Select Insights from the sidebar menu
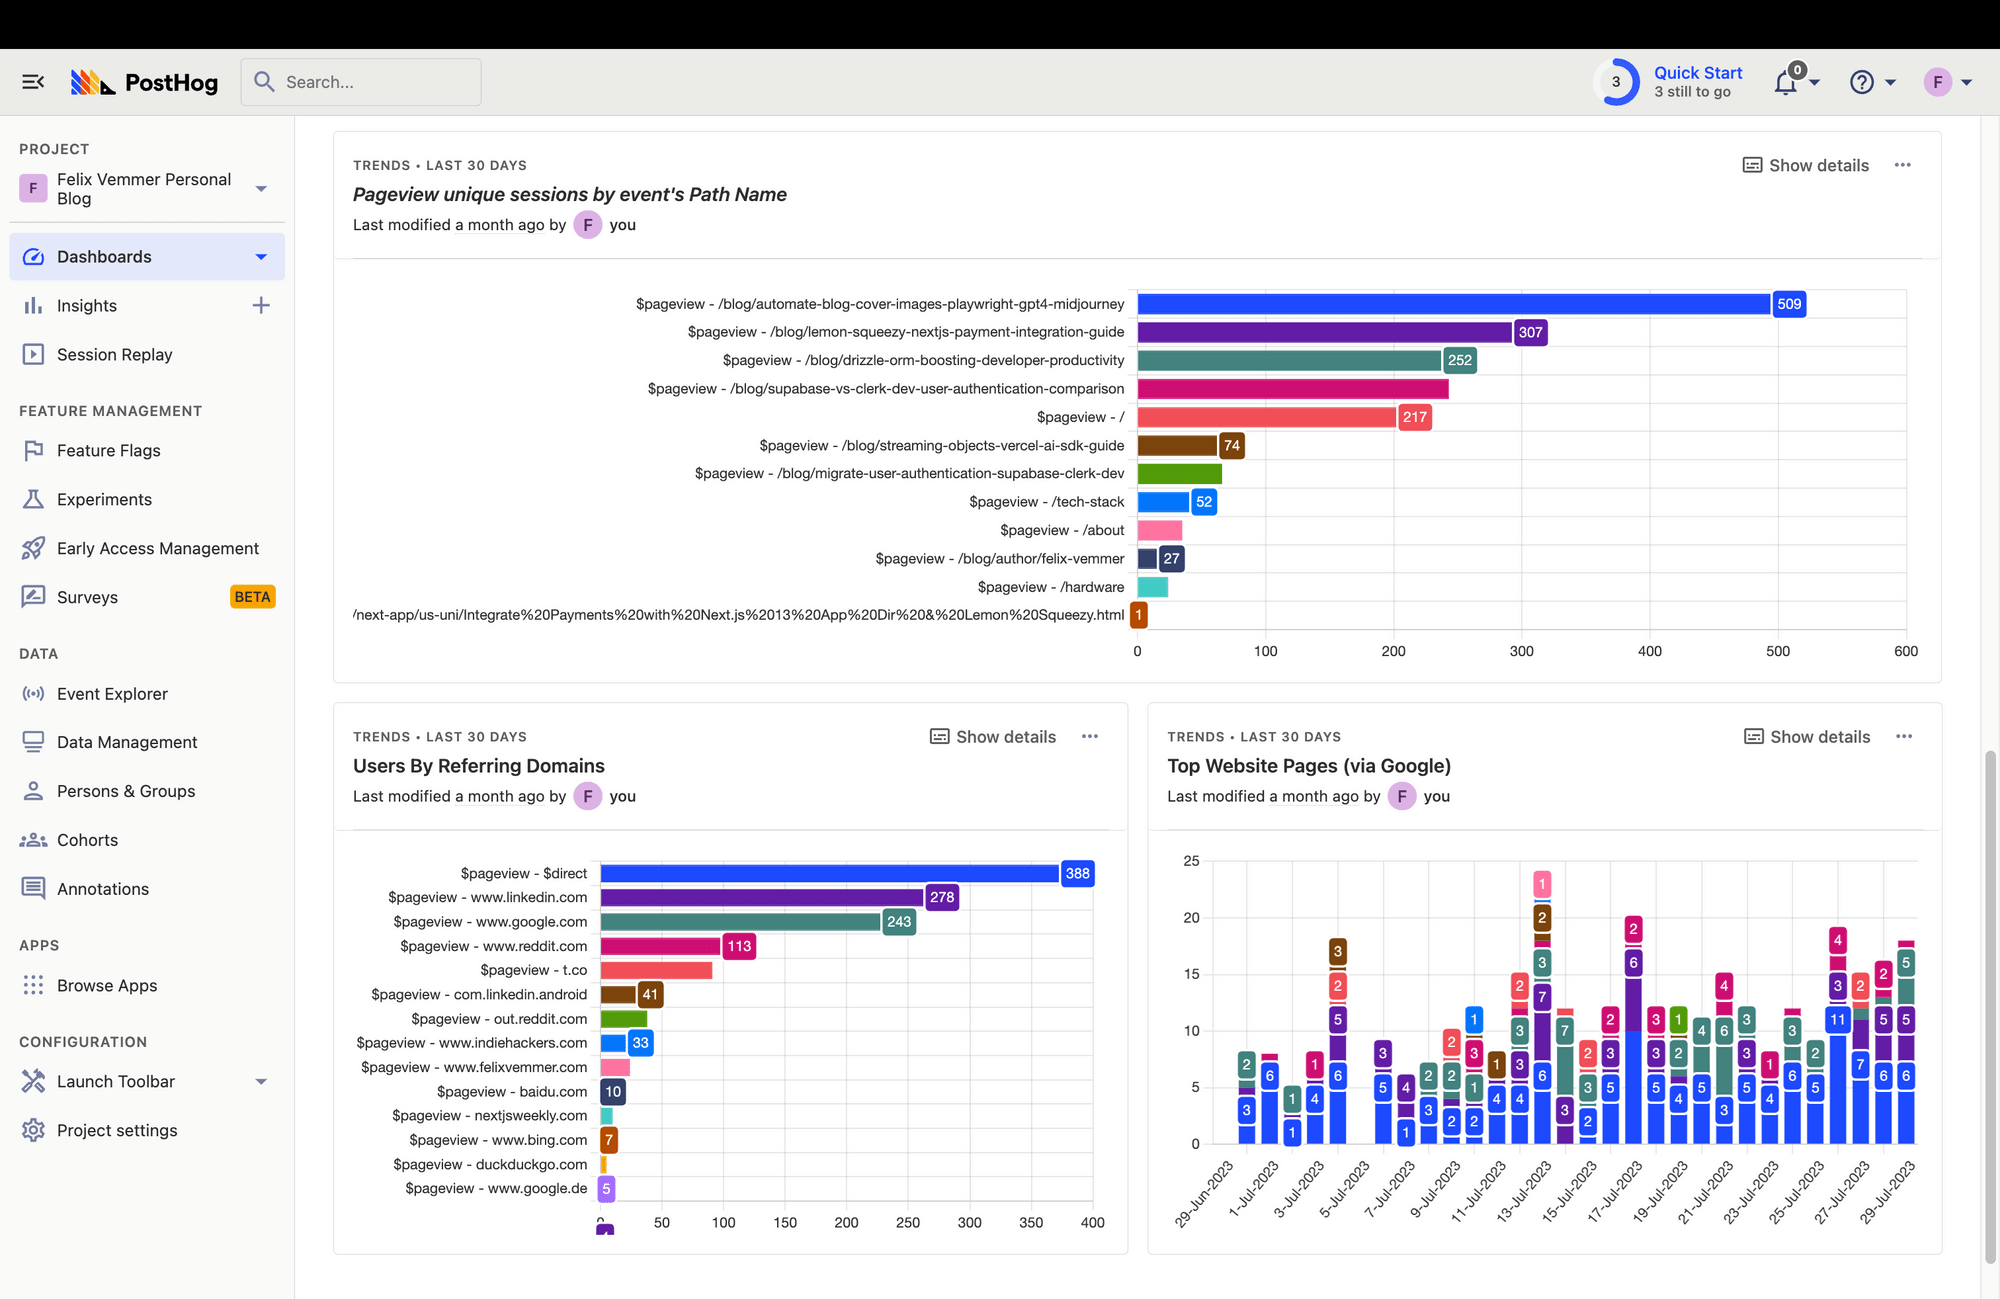The height and width of the screenshot is (1299, 2000). pos(86,305)
